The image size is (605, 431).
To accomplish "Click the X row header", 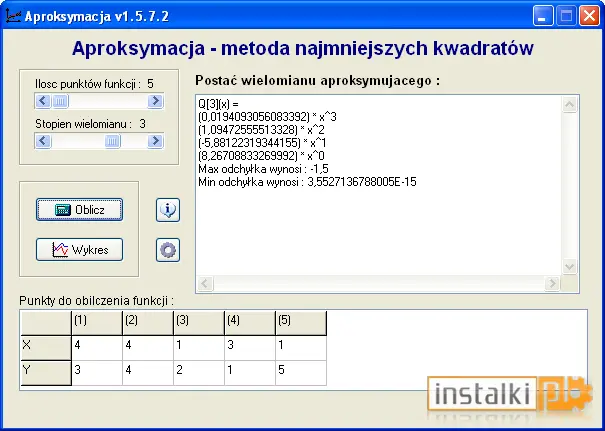I will tap(46, 348).
